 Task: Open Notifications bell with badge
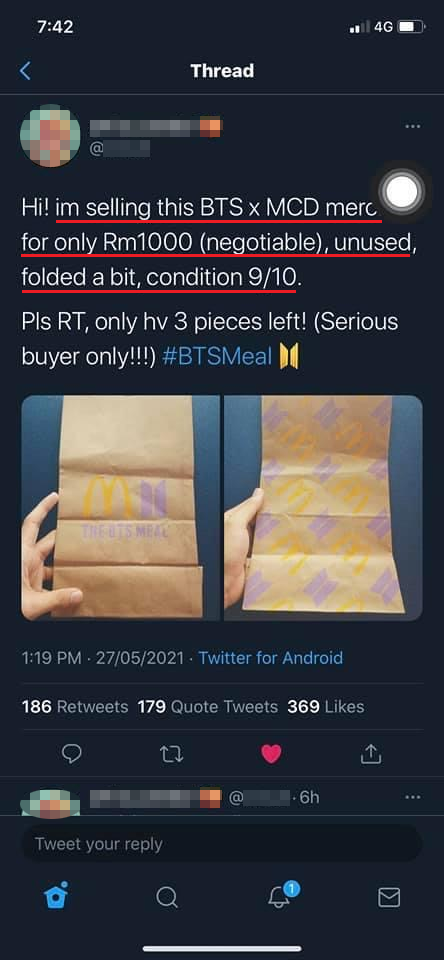coord(282,895)
